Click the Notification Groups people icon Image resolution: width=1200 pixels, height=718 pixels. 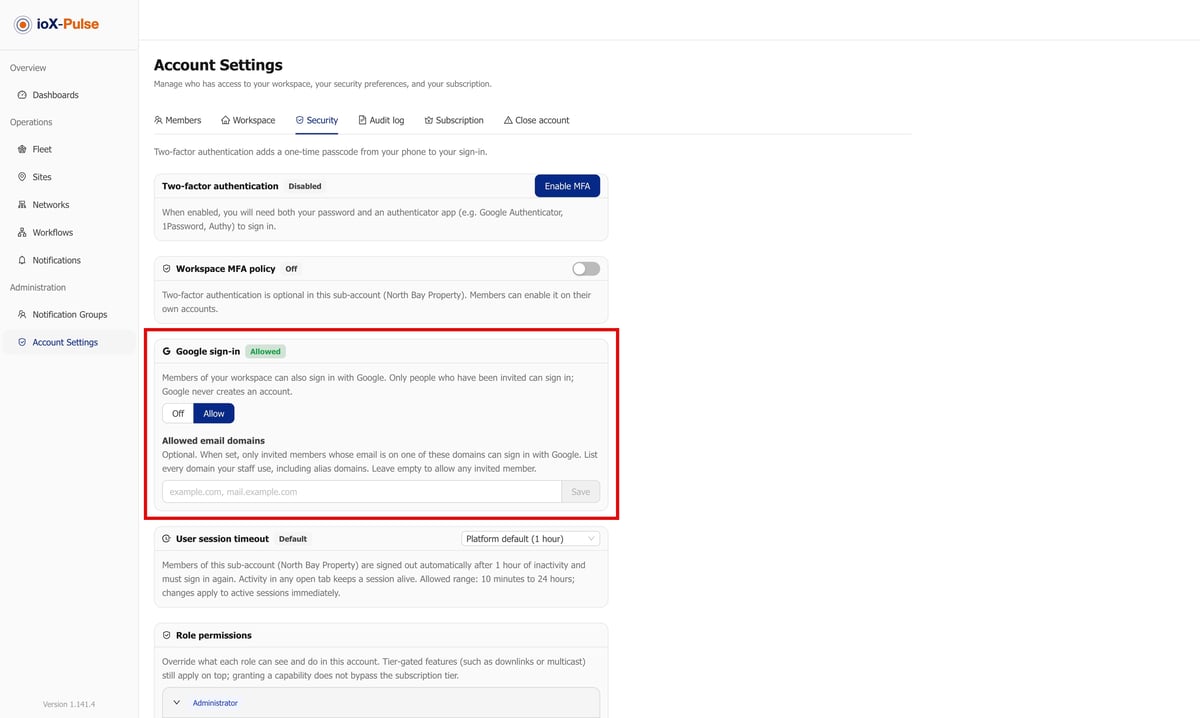(22, 314)
